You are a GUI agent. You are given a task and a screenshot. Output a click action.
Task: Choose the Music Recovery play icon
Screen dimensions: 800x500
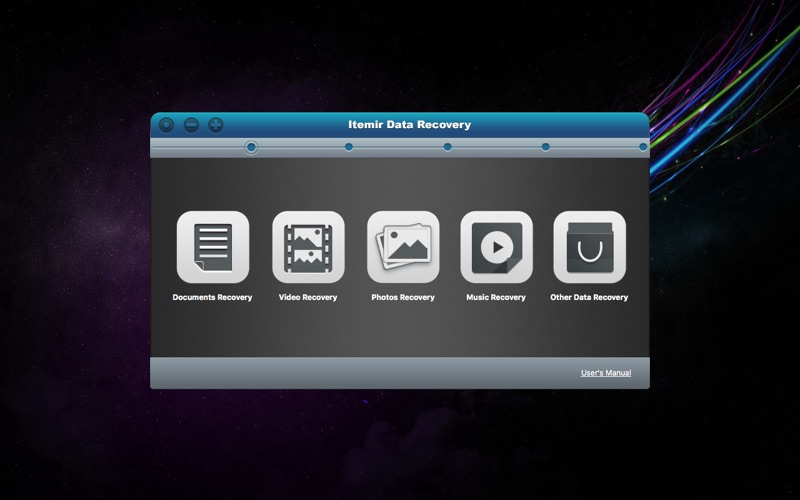[x=496, y=247]
